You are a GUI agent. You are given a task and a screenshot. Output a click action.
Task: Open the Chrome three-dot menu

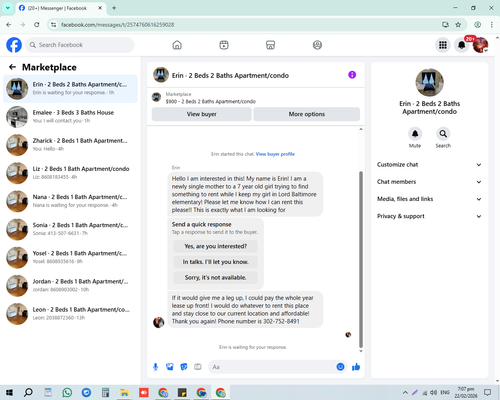(x=491, y=24)
